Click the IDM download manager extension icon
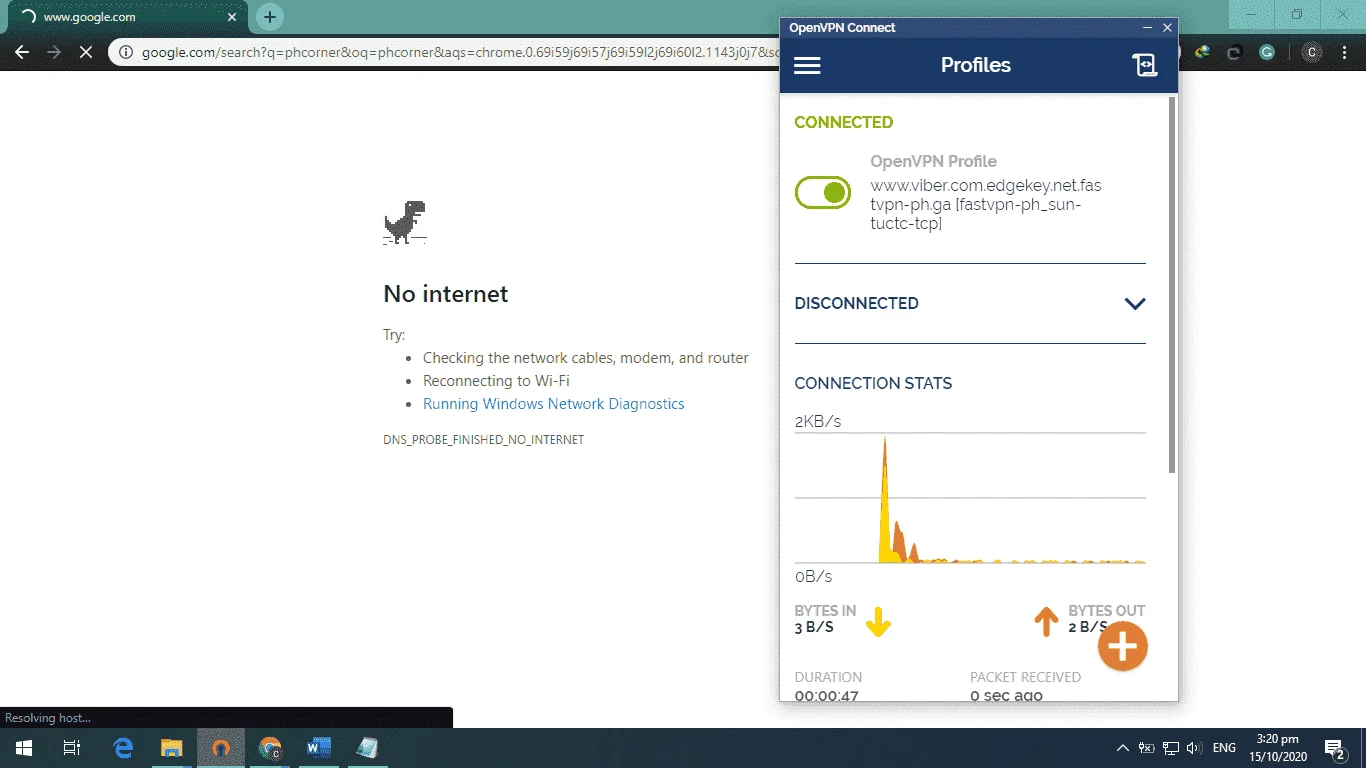This screenshot has height=768, width=1366. click(x=1203, y=52)
